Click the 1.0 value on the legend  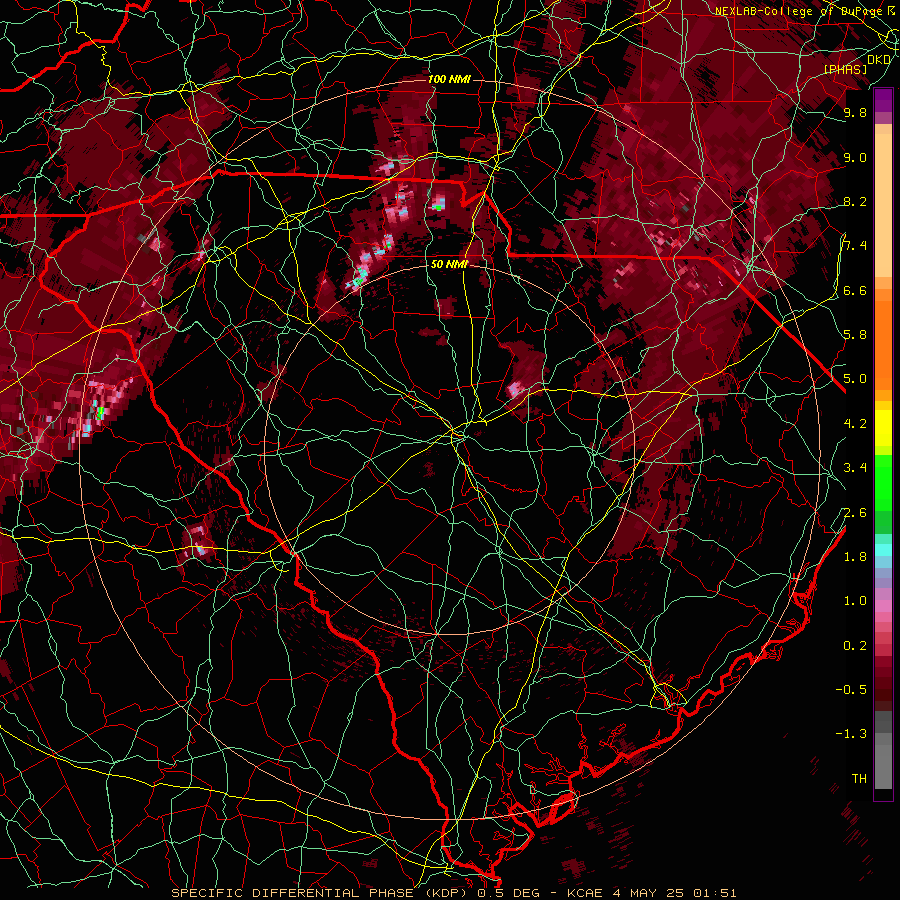point(855,600)
